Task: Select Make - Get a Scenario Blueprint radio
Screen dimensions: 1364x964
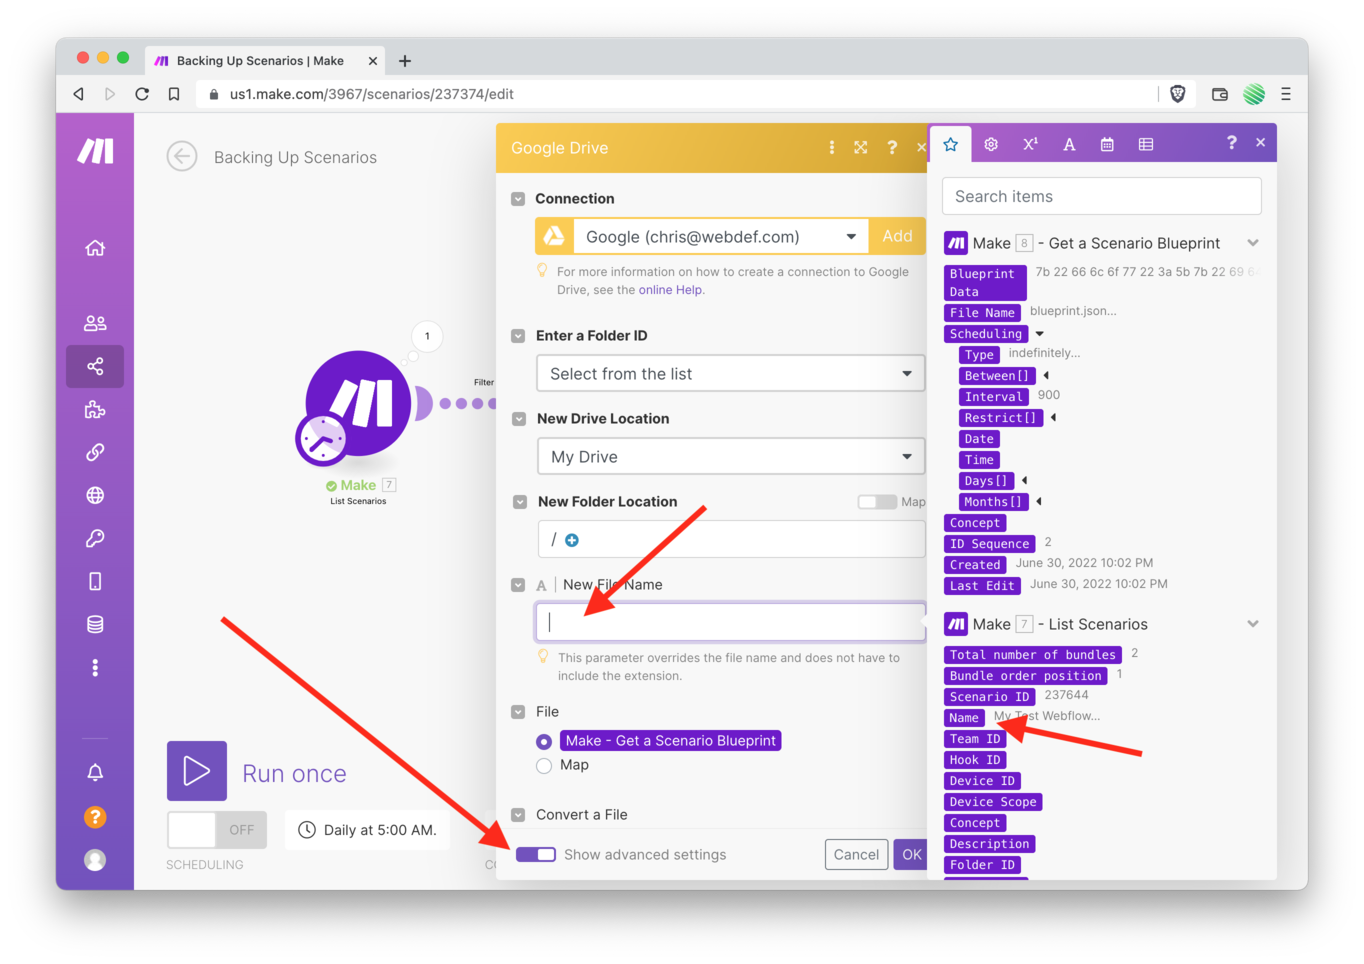Action: [544, 742]
